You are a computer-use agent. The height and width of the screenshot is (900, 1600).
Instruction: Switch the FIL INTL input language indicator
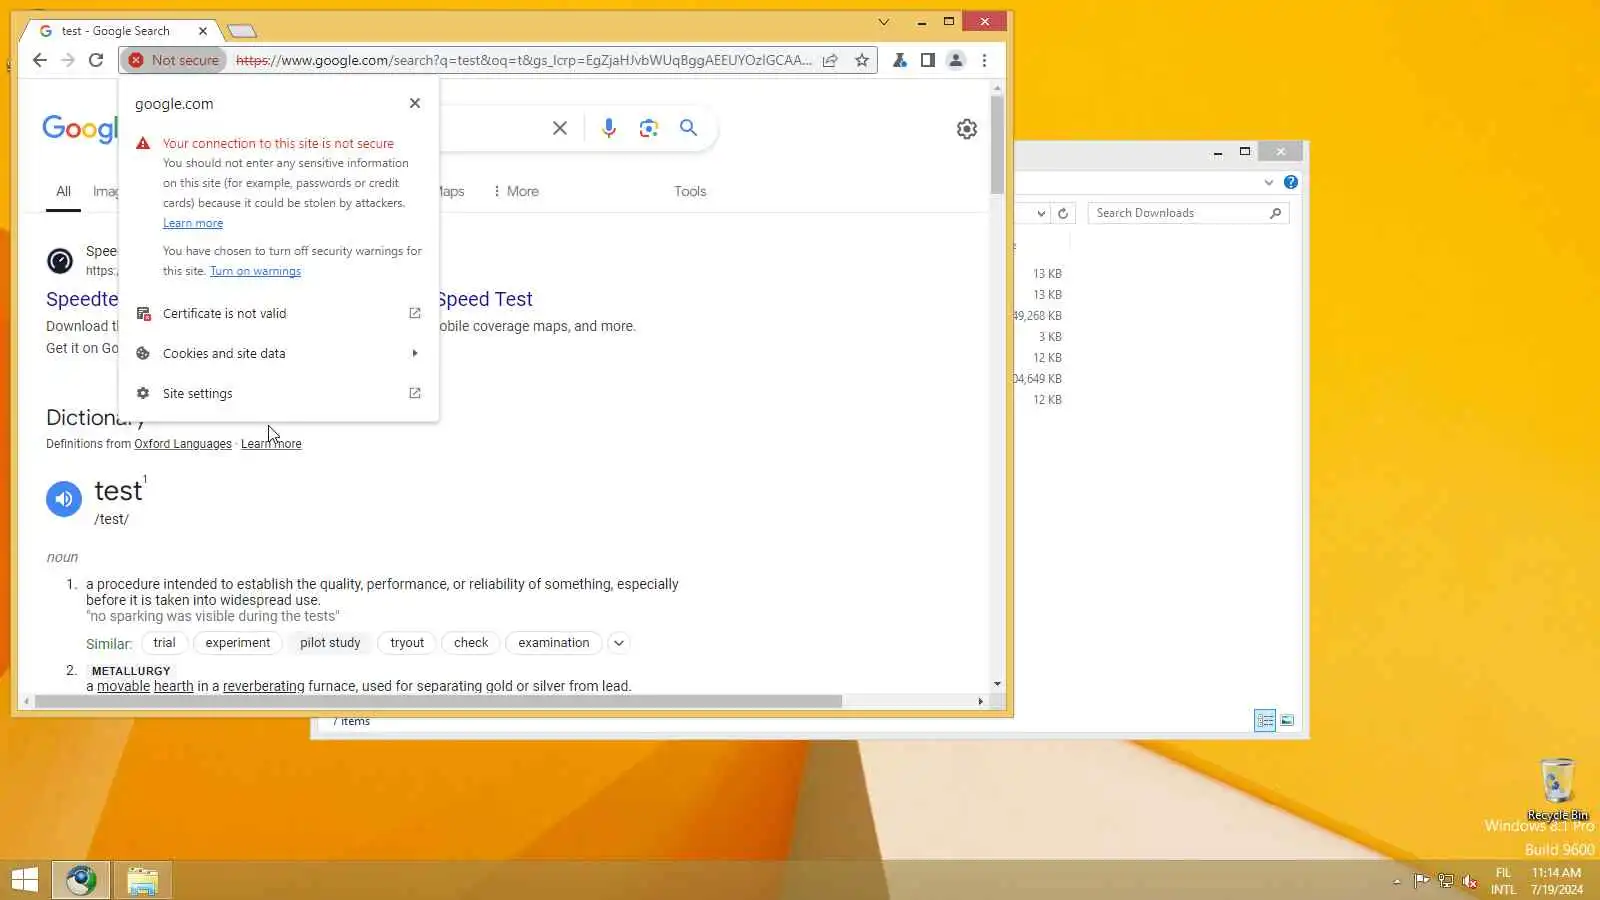tap(1503, 881)
